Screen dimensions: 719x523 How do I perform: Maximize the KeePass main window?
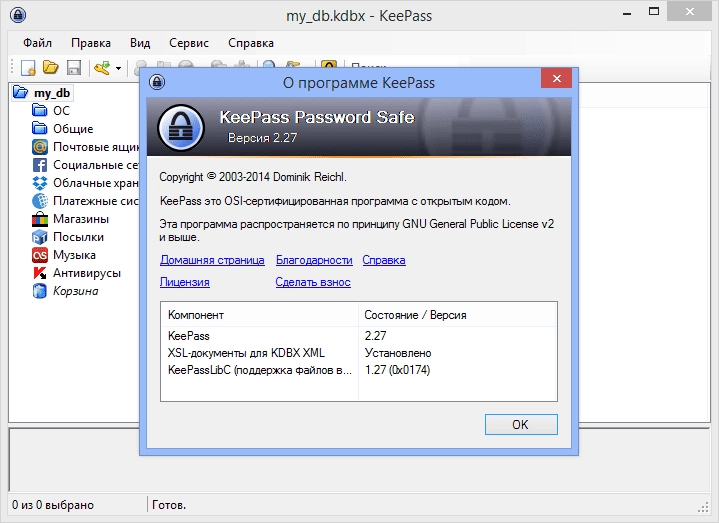pyautogui.click(x=654, y=11)
